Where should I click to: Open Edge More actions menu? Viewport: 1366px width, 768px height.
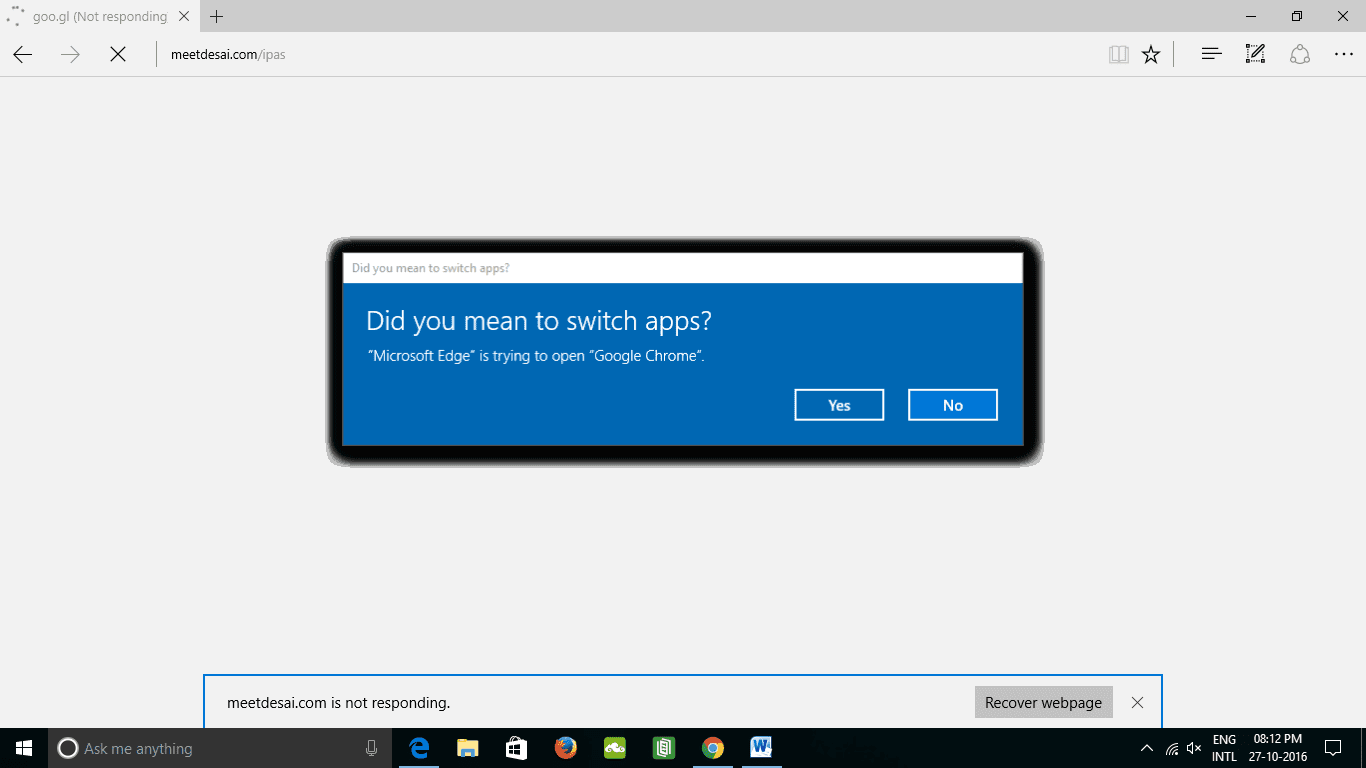click(1344, 55)
